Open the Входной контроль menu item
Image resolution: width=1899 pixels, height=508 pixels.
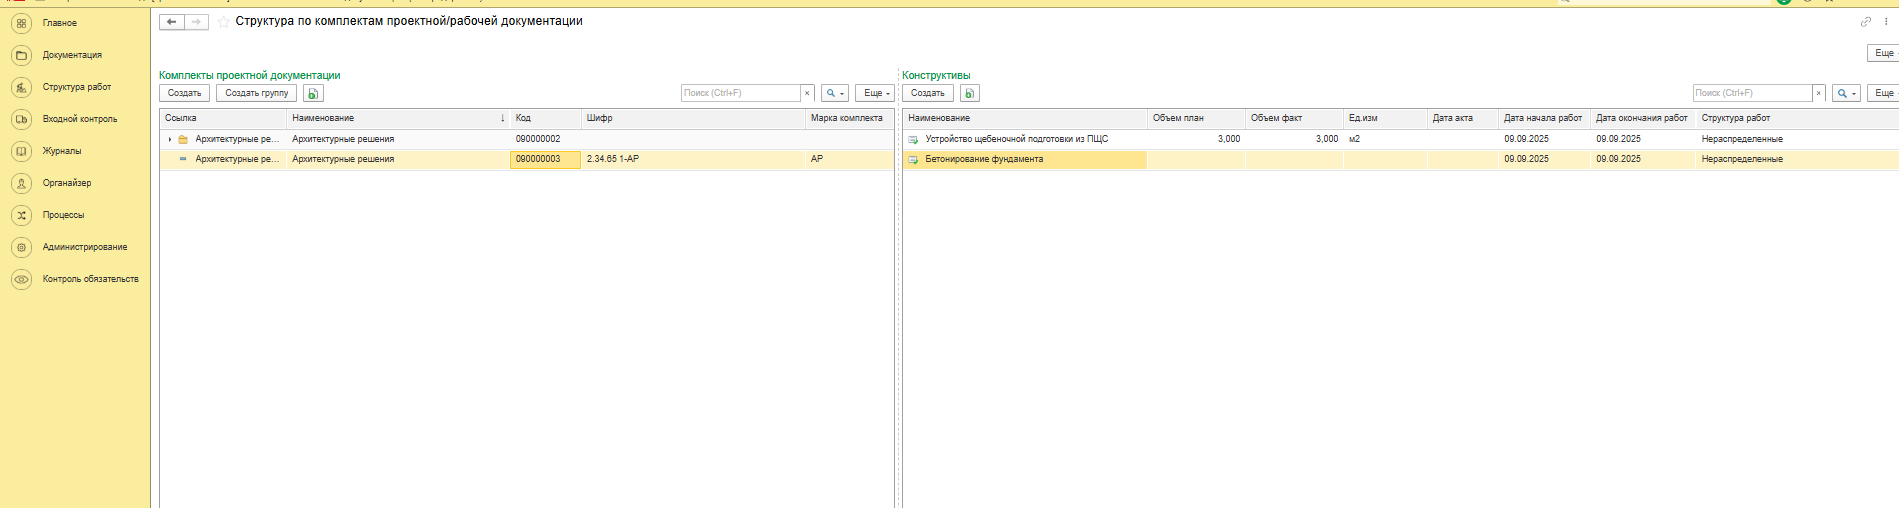79,119
